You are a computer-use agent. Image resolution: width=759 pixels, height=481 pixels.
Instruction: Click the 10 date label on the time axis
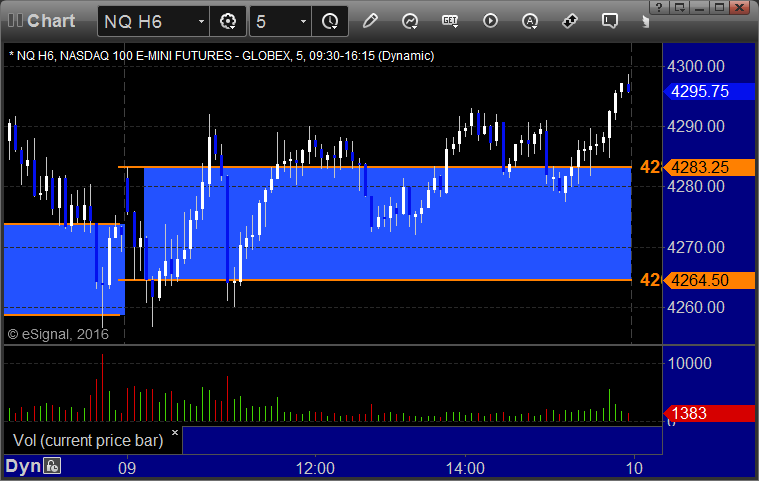634,468
